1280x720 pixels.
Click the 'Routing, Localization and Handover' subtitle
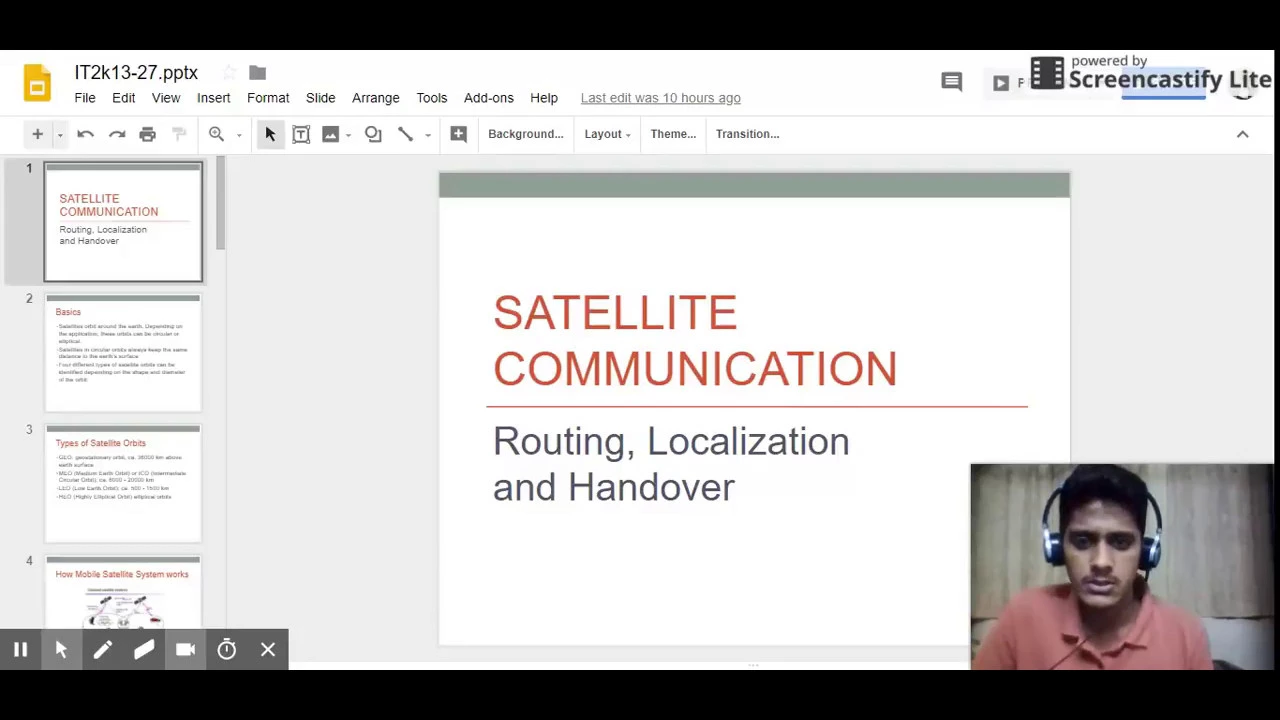[671, 464]
